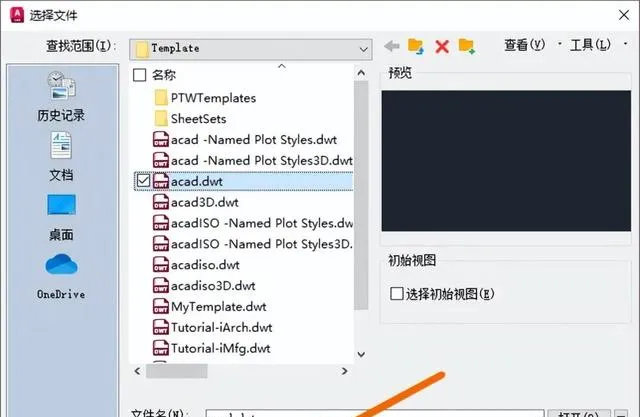Select the acad.dwt file name
This screenshot has width=640, height=417.
click(197, 181)
